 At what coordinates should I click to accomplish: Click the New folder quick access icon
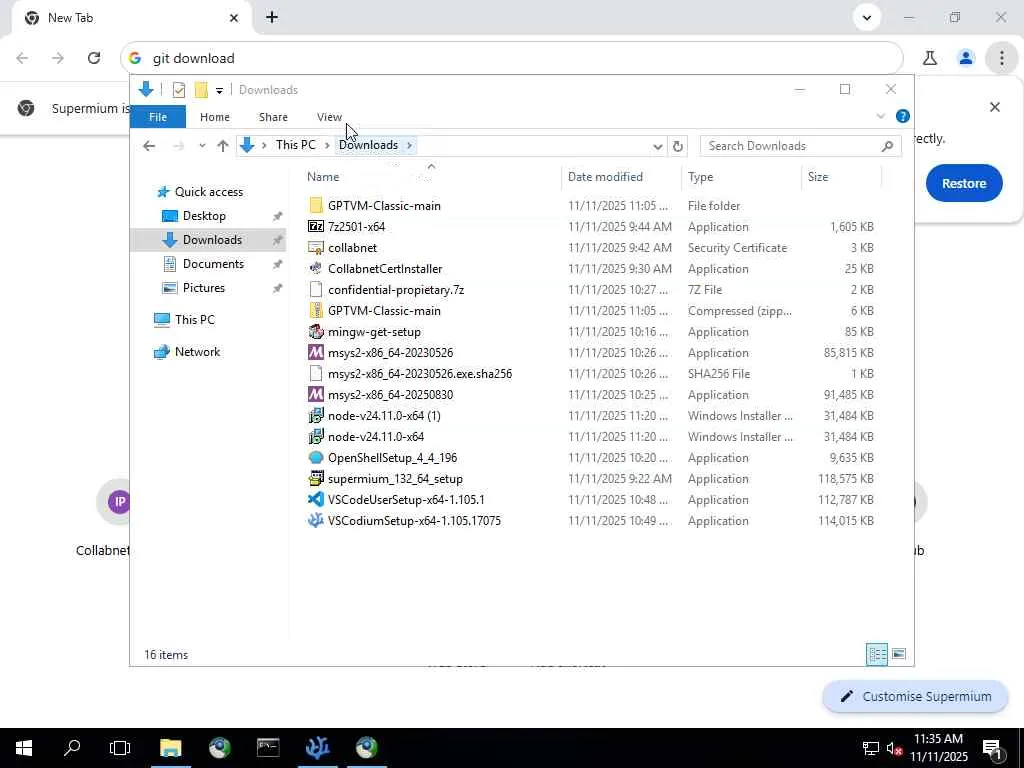coord(201,90)
